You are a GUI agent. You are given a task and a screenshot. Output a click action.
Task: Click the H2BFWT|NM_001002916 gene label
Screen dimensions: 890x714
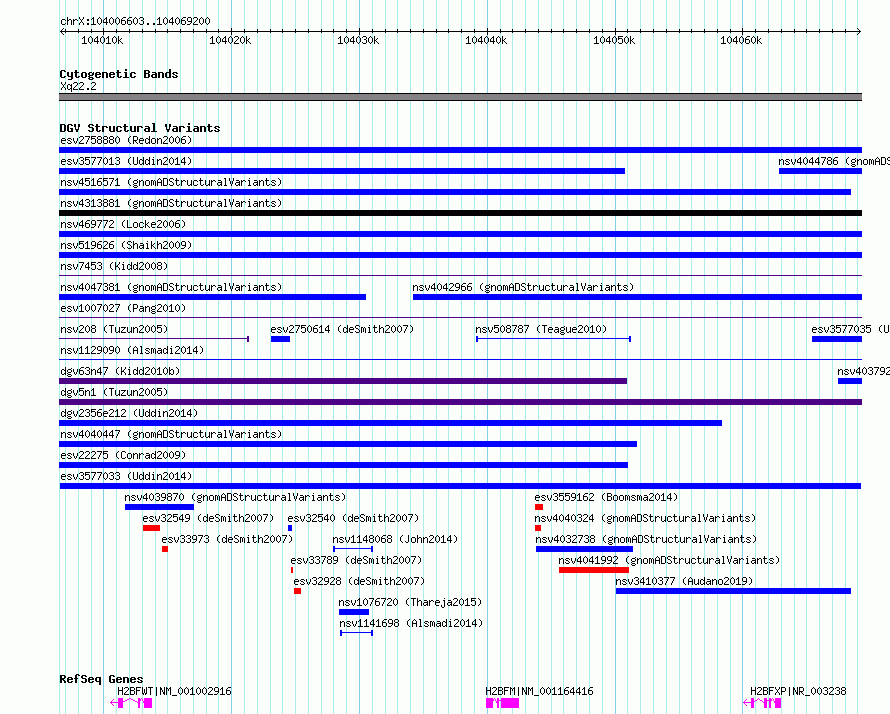click(174, 691)
